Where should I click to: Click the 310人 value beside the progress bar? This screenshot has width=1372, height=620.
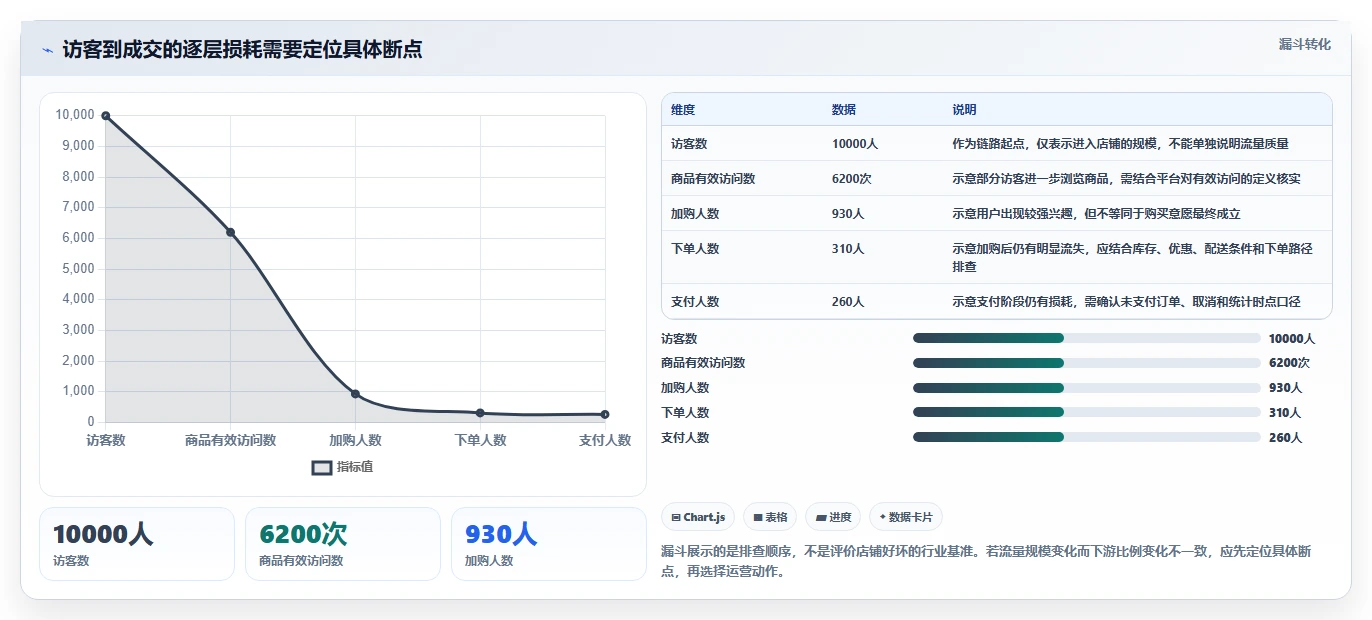pyautogui.click(x=1285, y=412)
